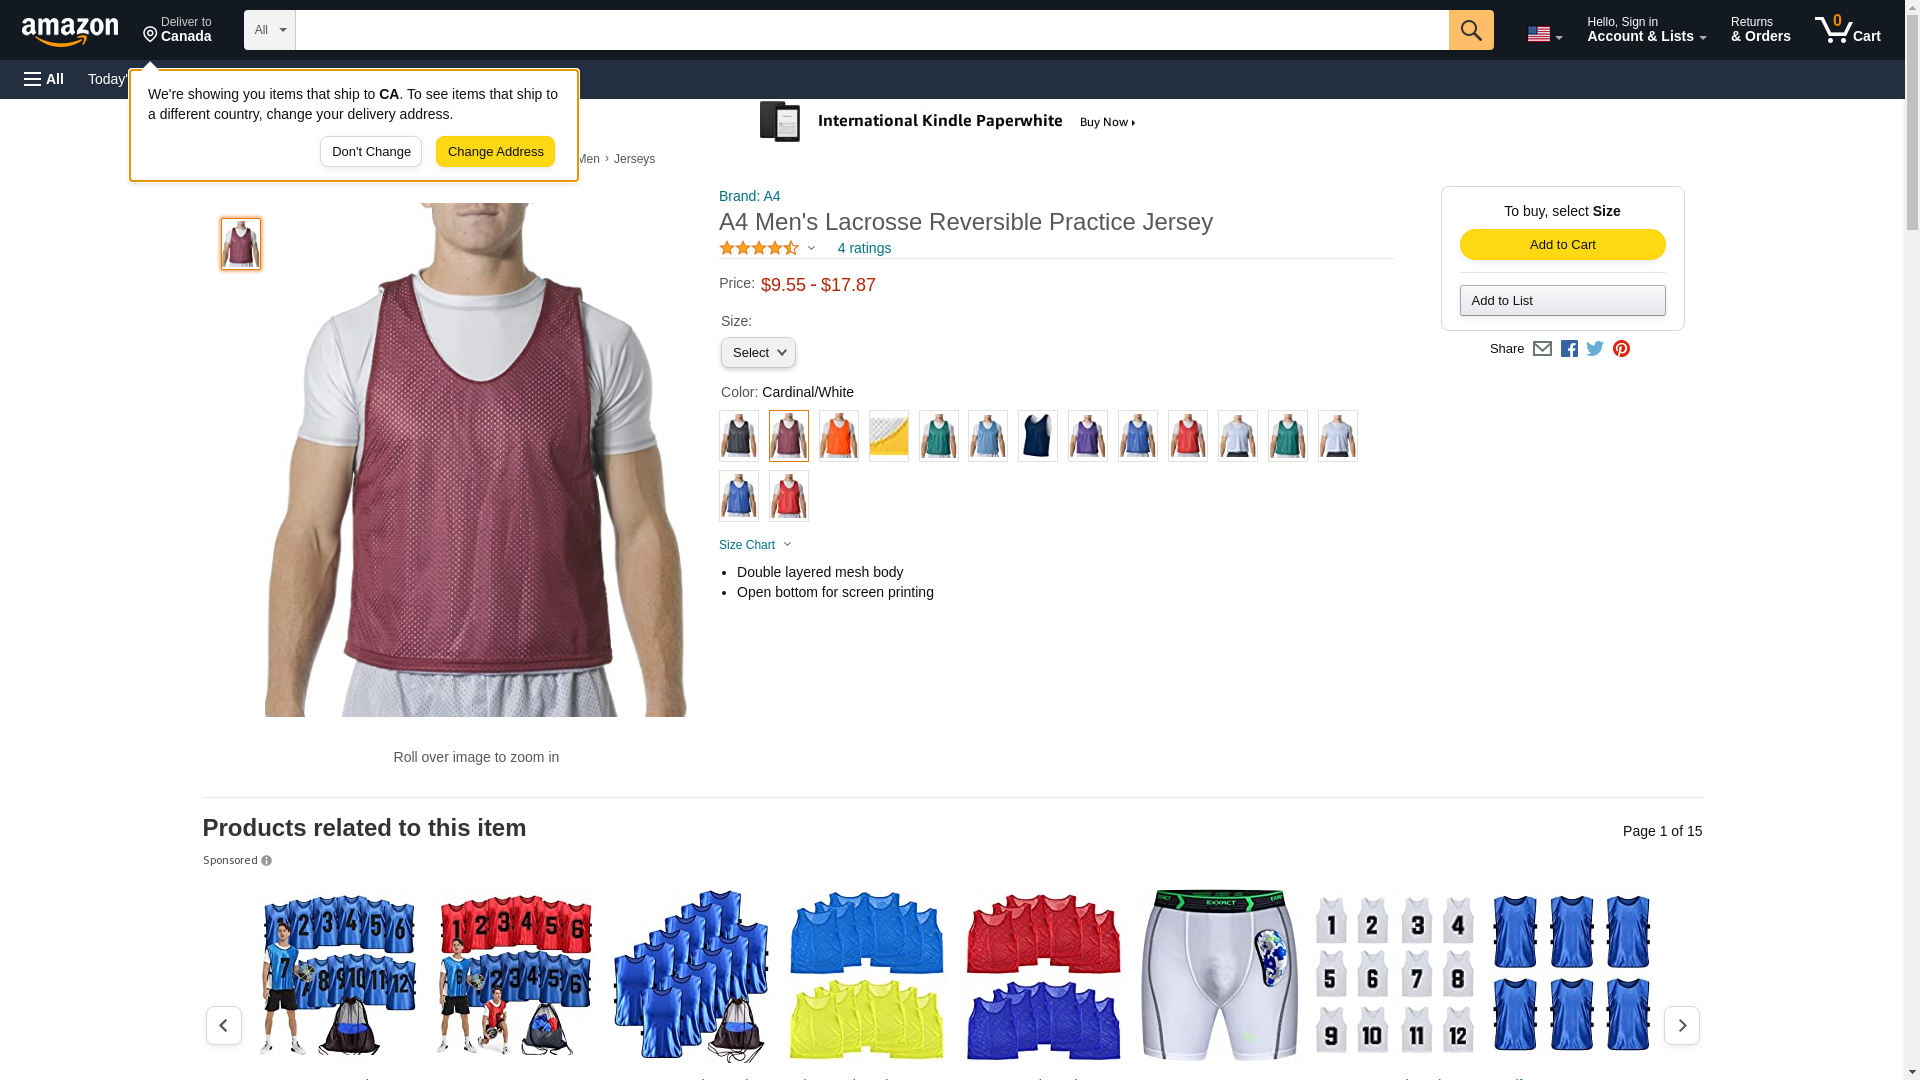1920x1080 pixels.
Task: Open the All hamburger menu
Action: 44,79
